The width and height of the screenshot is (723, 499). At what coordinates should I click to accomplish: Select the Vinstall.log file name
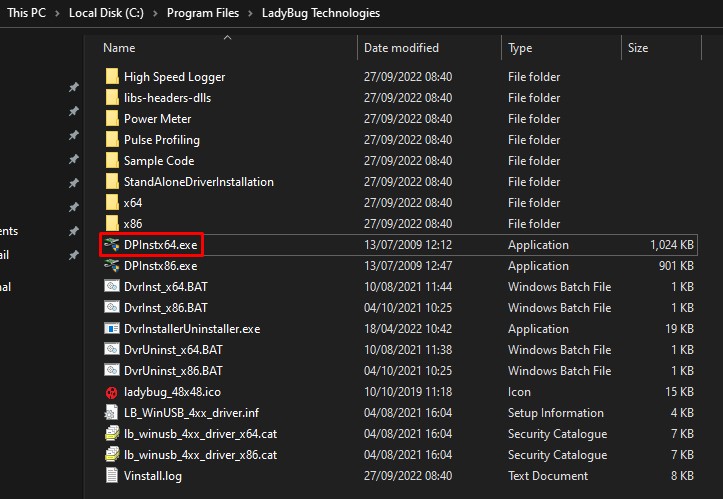pos(153,475)
